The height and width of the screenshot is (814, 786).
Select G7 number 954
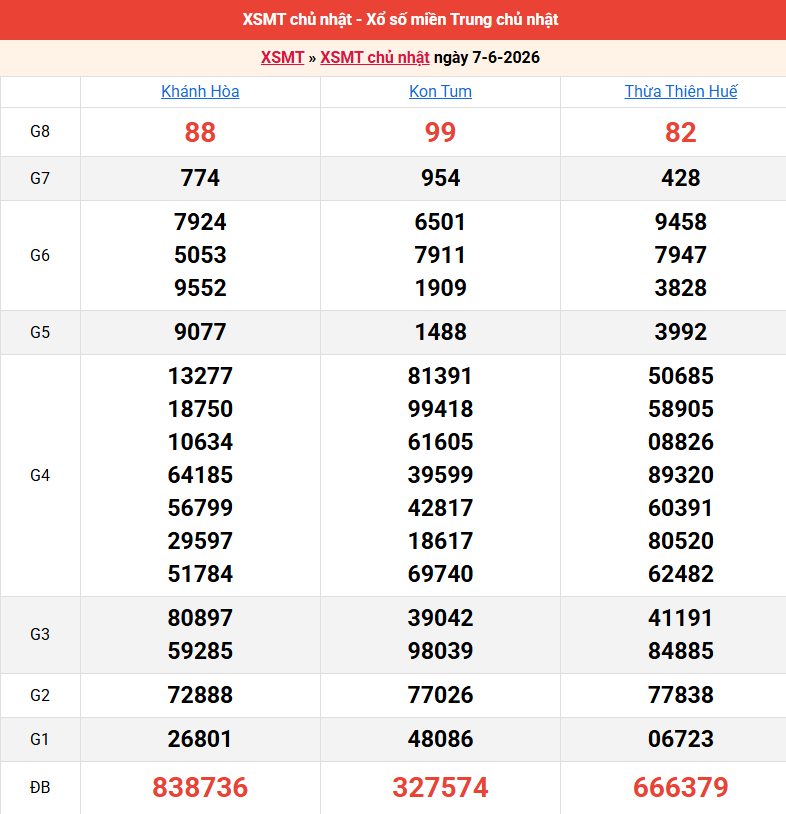coord(440,178)
